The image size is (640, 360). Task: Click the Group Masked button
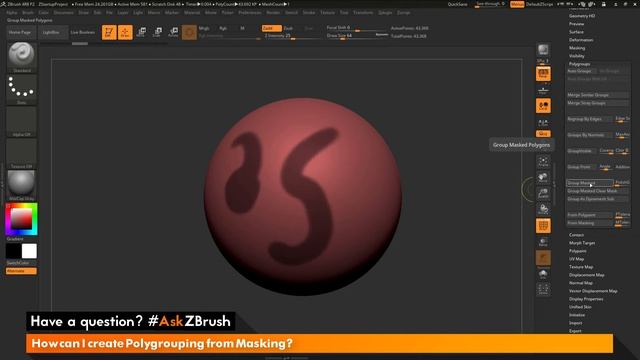click(x=590, y=183)
